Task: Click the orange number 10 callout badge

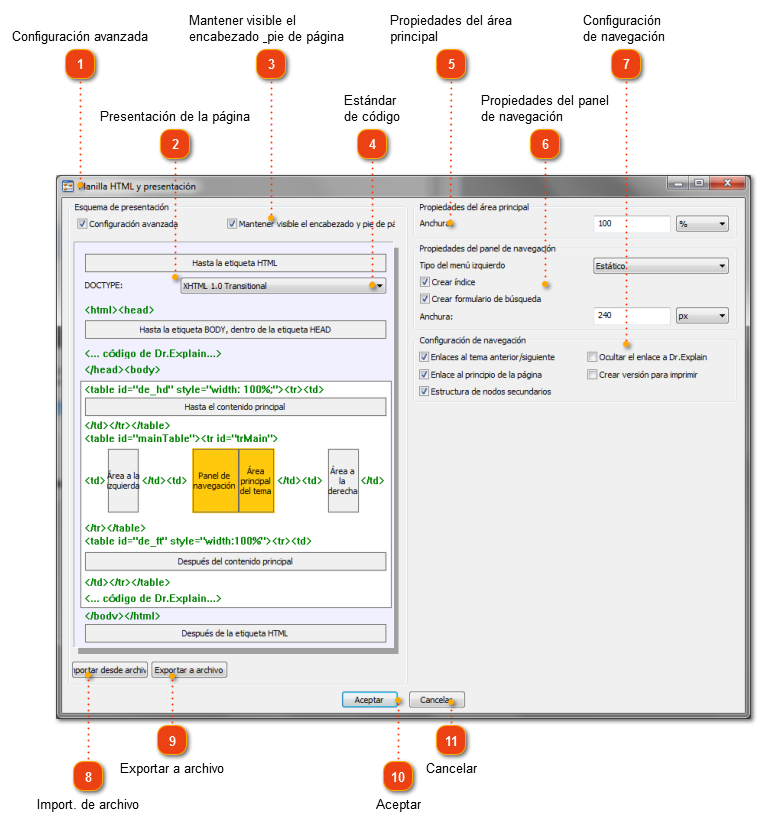Action: pos(398,777)
